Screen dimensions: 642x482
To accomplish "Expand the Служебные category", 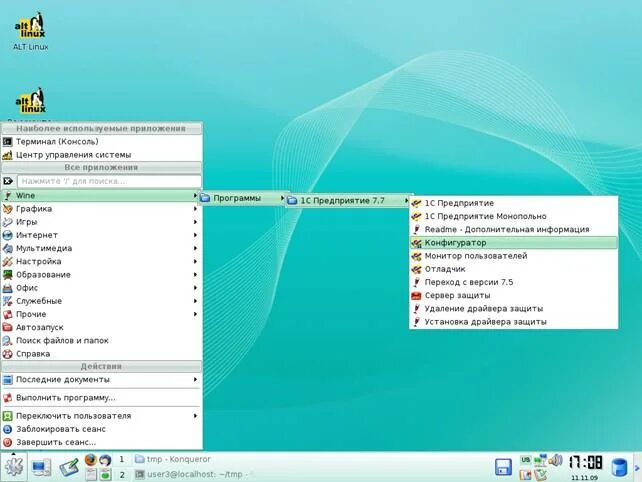I will pos(102,301).
